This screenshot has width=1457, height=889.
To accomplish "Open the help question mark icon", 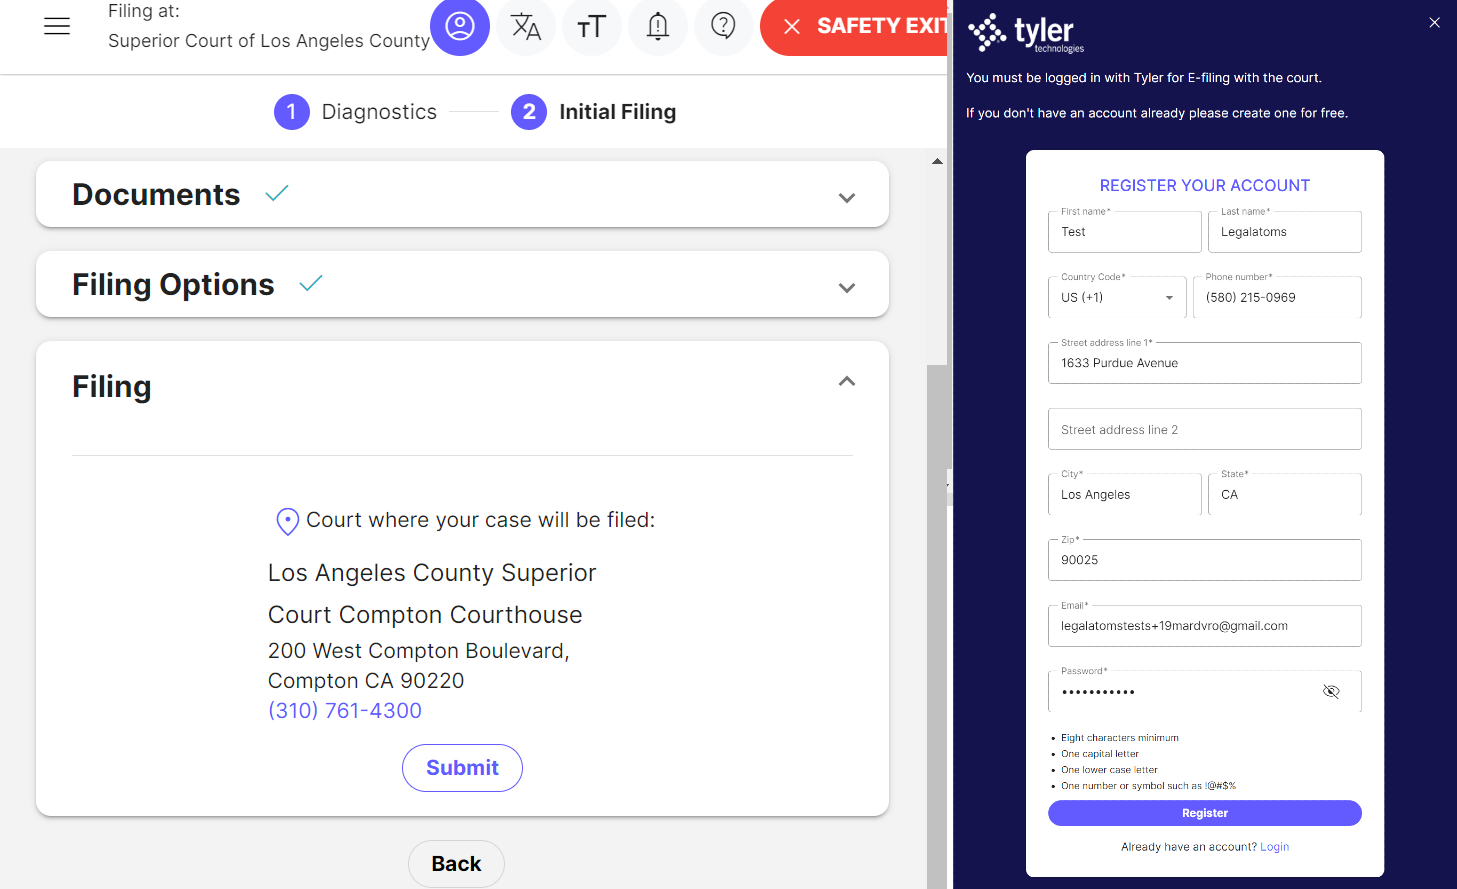I will point(723,26).
